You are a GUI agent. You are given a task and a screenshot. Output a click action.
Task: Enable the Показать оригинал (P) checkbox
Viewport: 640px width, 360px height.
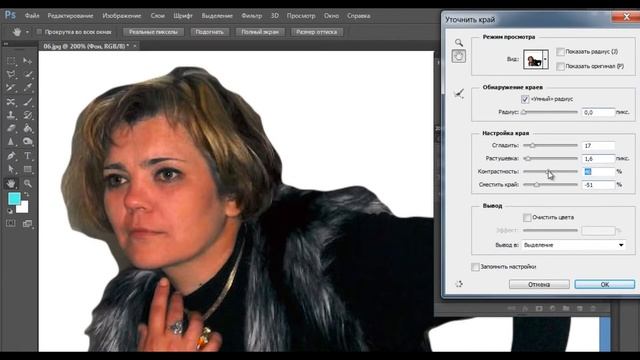tap(560, 66)
